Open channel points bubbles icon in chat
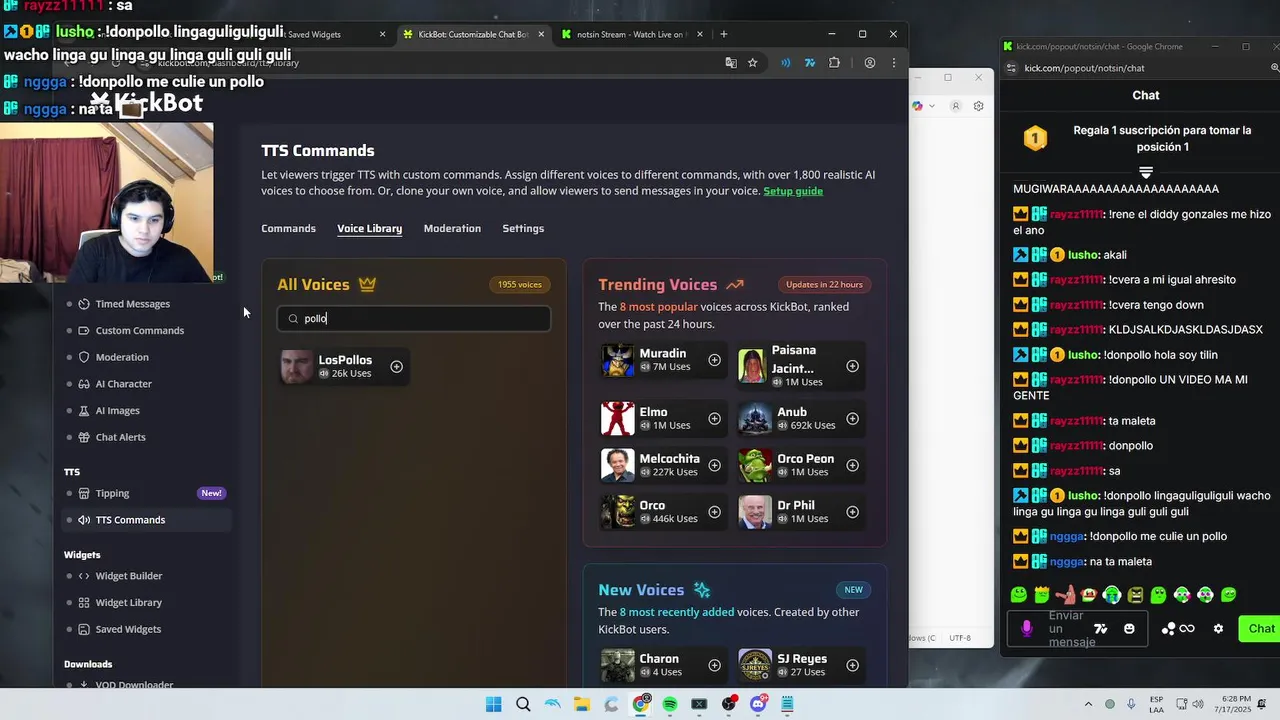This screenshot has height=720, width=1280. 1168,629
